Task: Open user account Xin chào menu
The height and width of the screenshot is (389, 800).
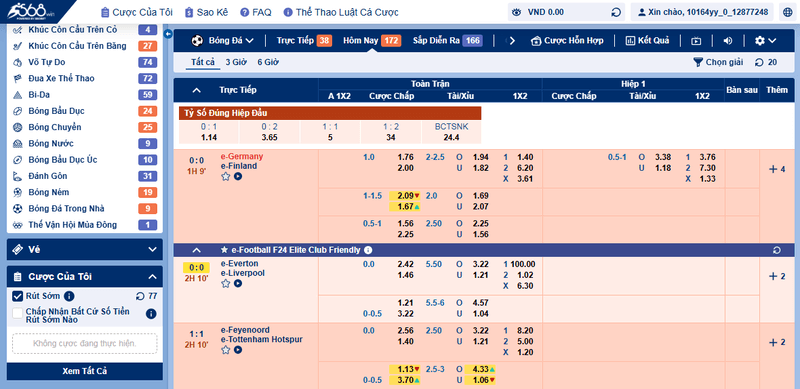Action: (702, 12)
